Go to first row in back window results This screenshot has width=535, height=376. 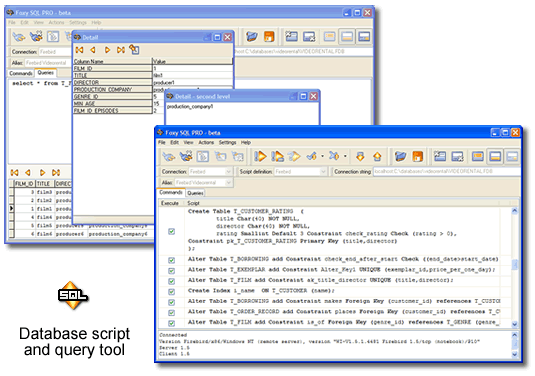pos(14,173)
